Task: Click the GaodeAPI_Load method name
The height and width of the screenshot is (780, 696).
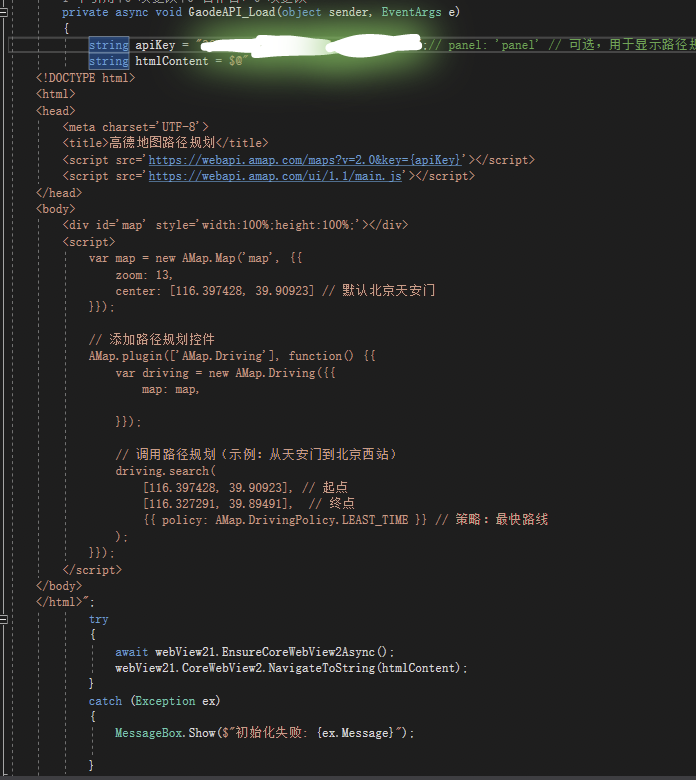Action: pyautogui.click(x=231, y=12)
